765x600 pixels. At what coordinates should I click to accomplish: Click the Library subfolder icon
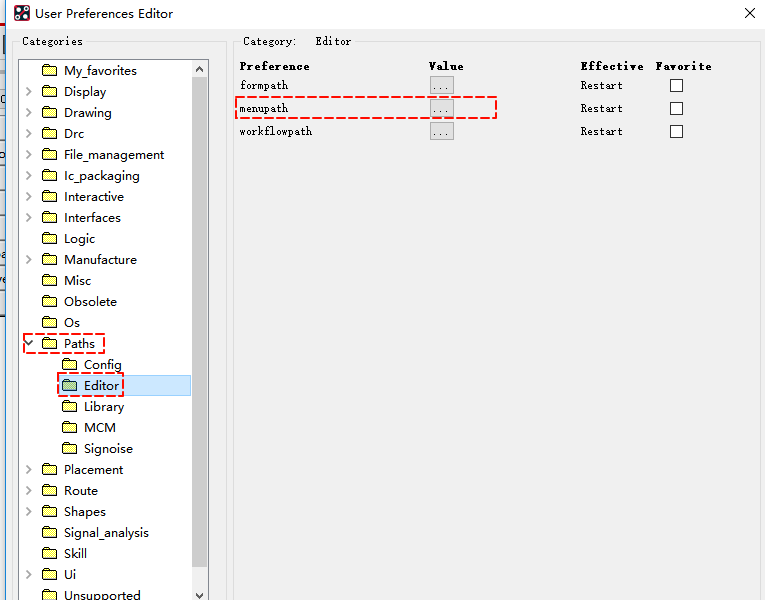(x=69, y=407)
